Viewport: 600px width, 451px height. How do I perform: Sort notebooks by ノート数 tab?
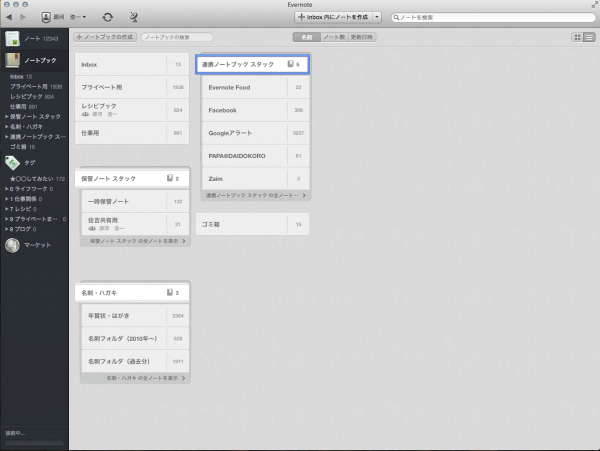coord(334,37)
